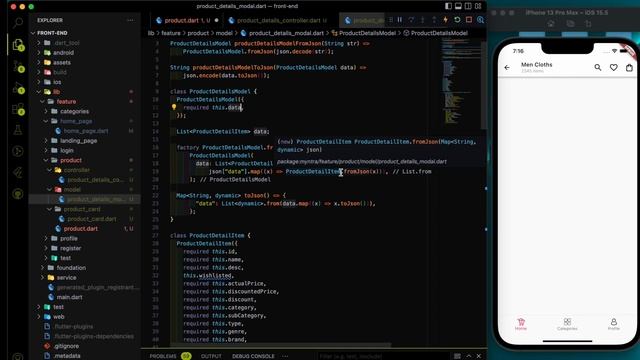This screenshot has width=640, height=360.
Task: Open the Testing flask icon
Action: 18,130
